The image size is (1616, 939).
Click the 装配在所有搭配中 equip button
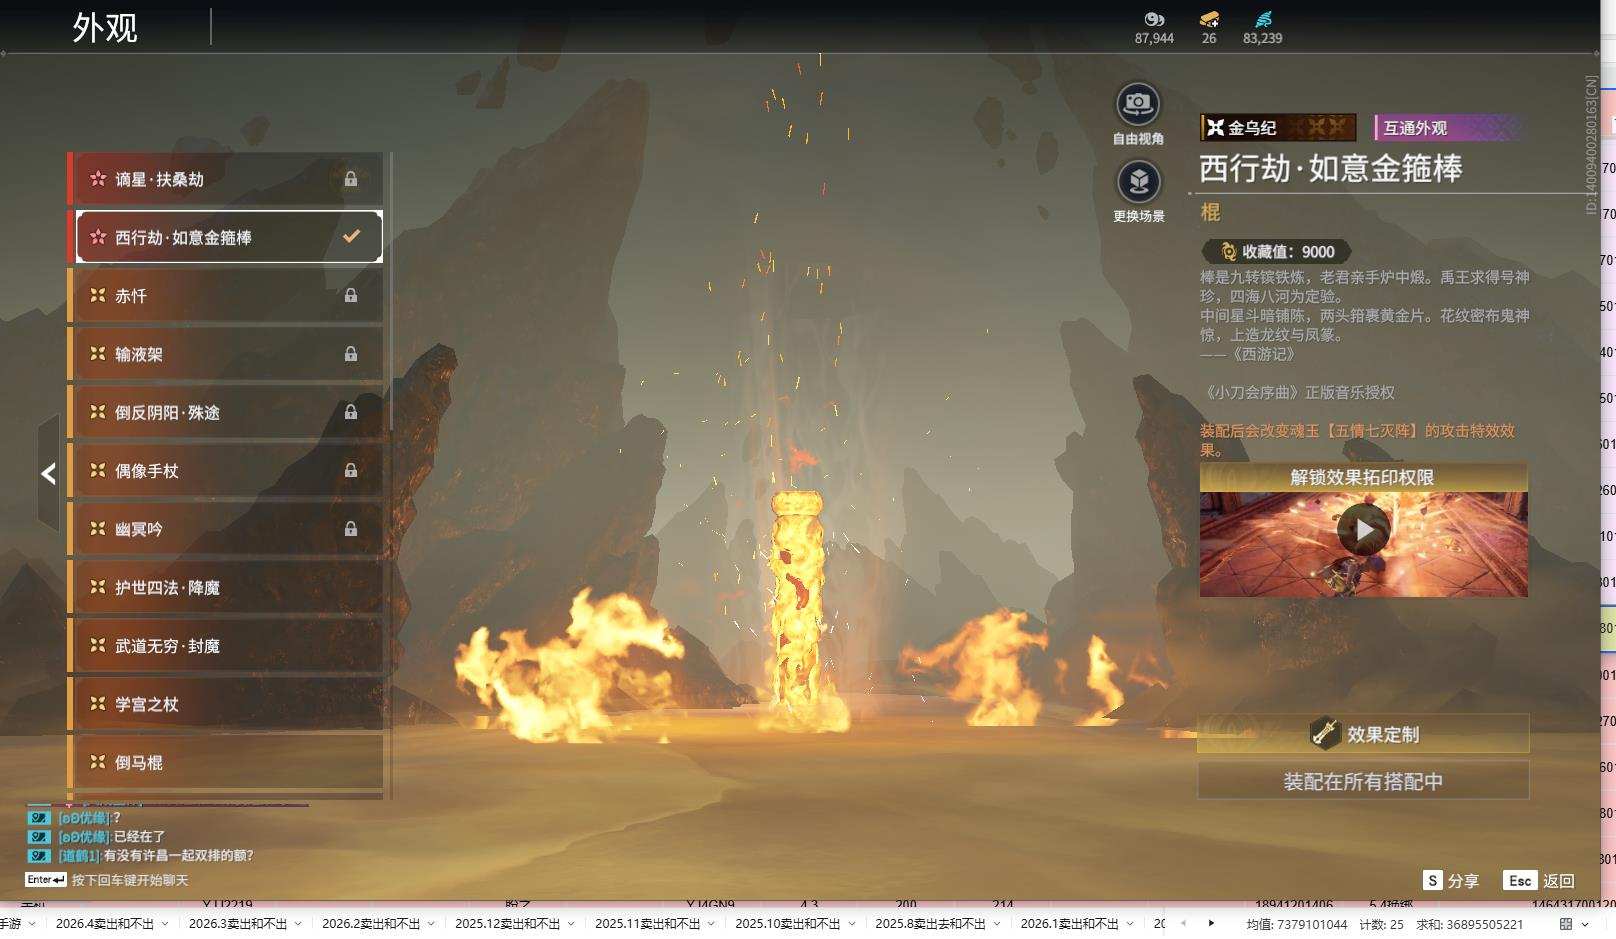click(x=1363, y=781)
